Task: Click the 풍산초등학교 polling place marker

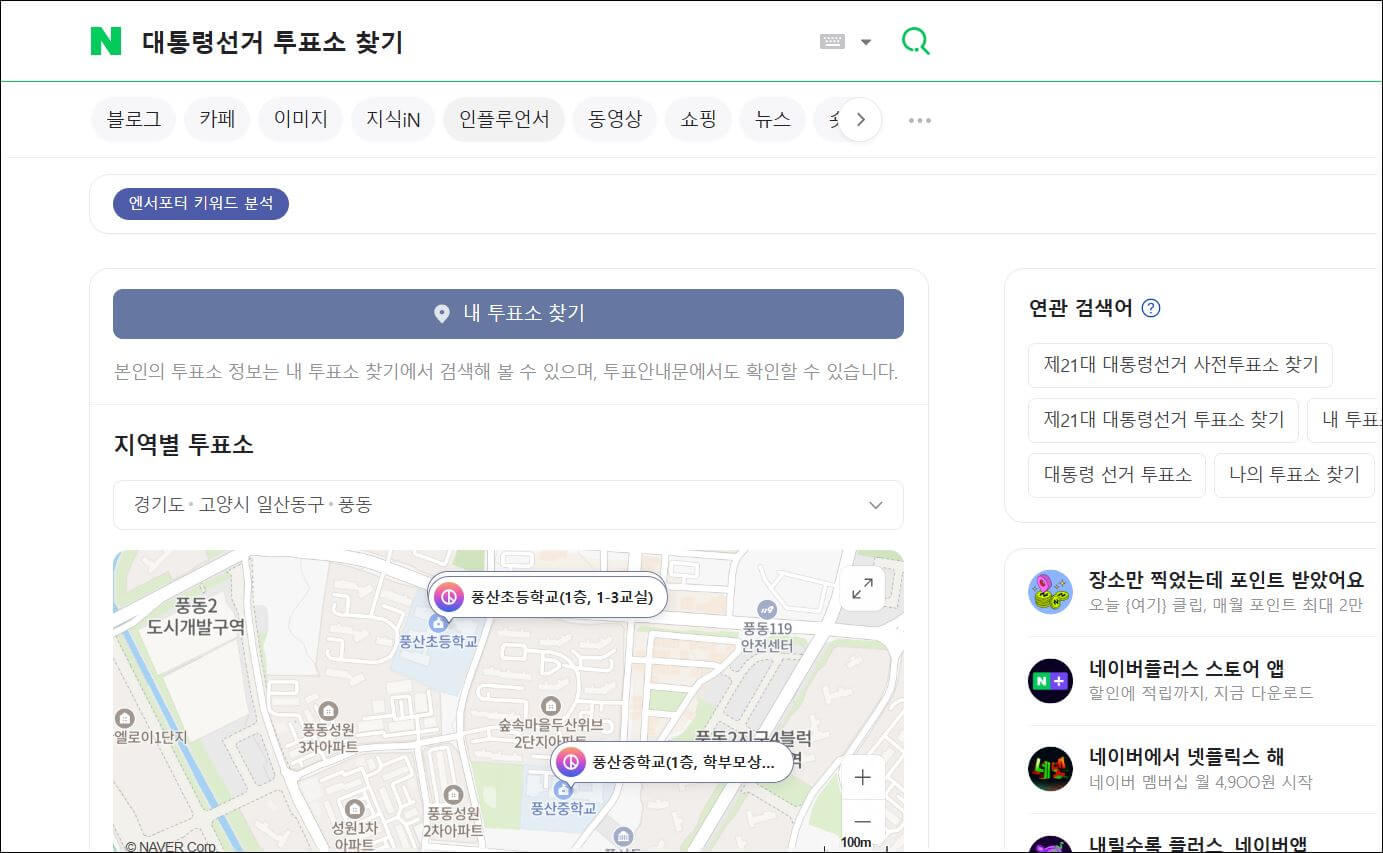Action: [x=548, y=597]
